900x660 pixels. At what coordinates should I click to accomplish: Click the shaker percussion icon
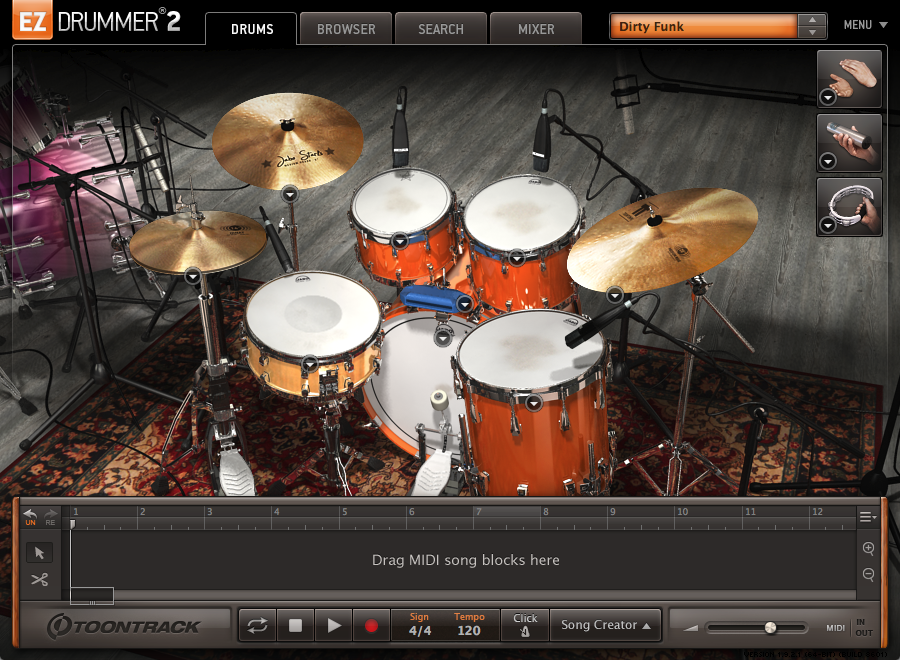[x=850, y=143]
